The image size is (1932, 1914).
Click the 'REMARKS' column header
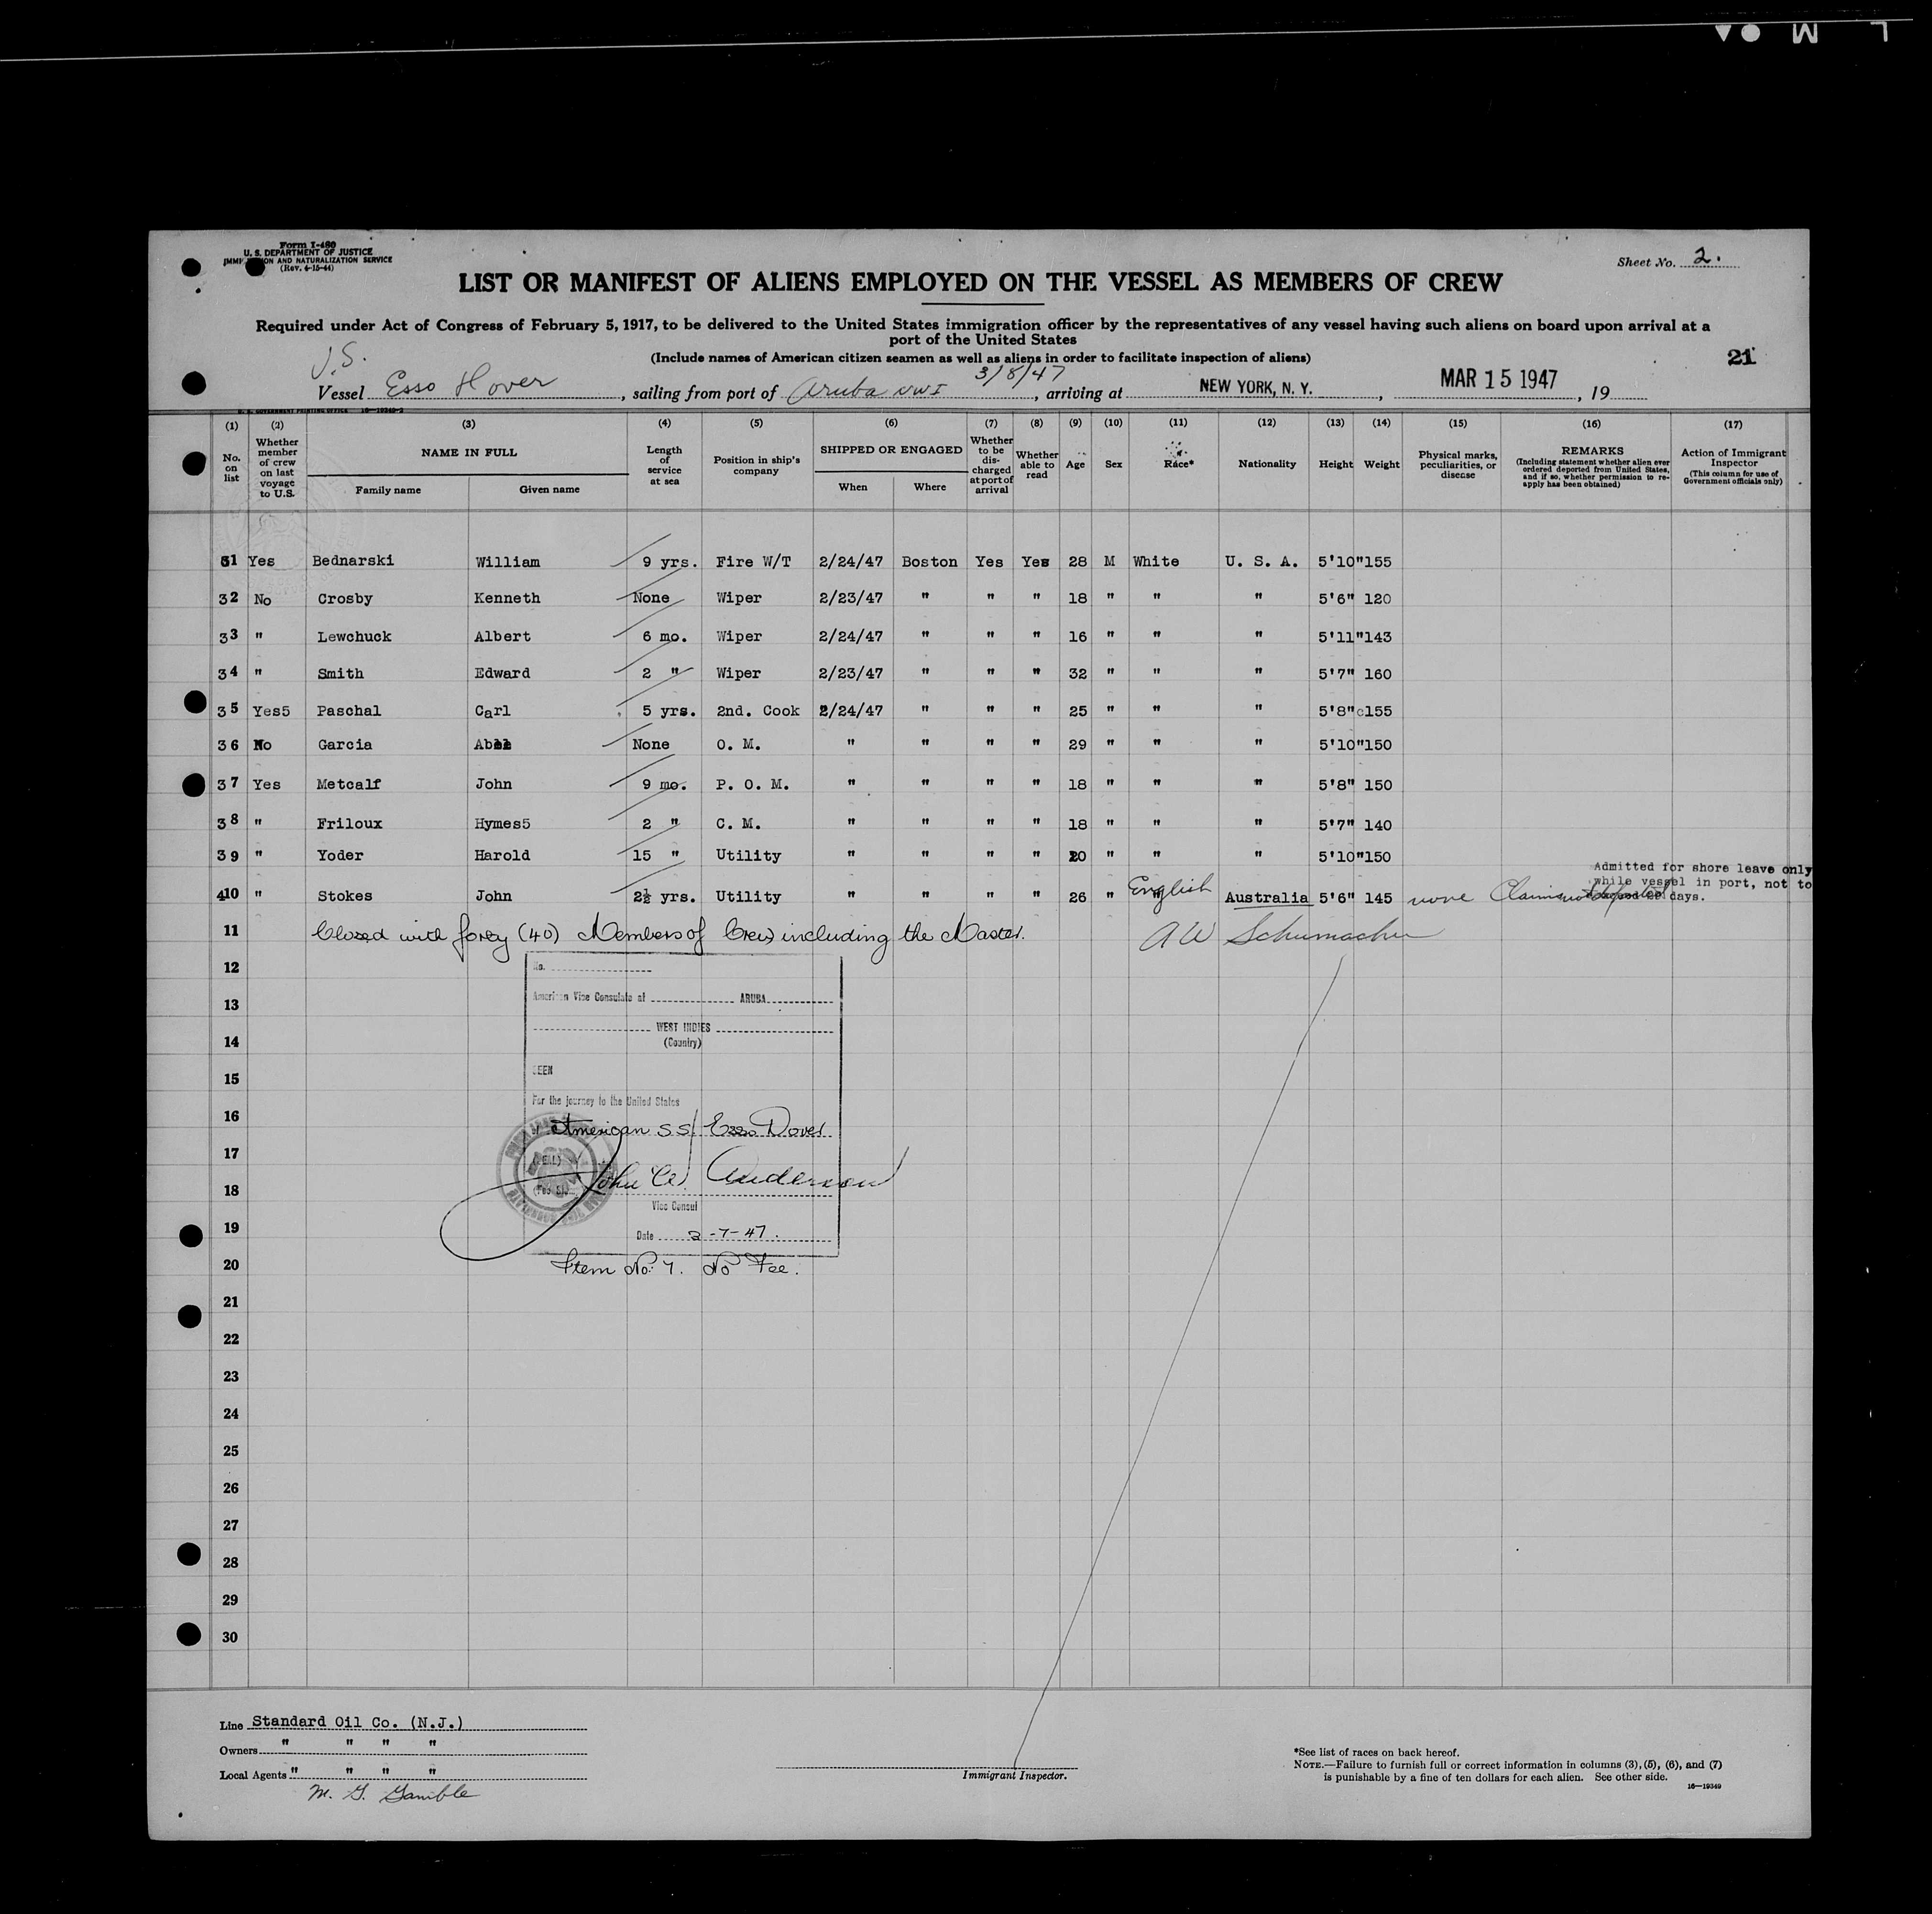[x=1591, y=450]
